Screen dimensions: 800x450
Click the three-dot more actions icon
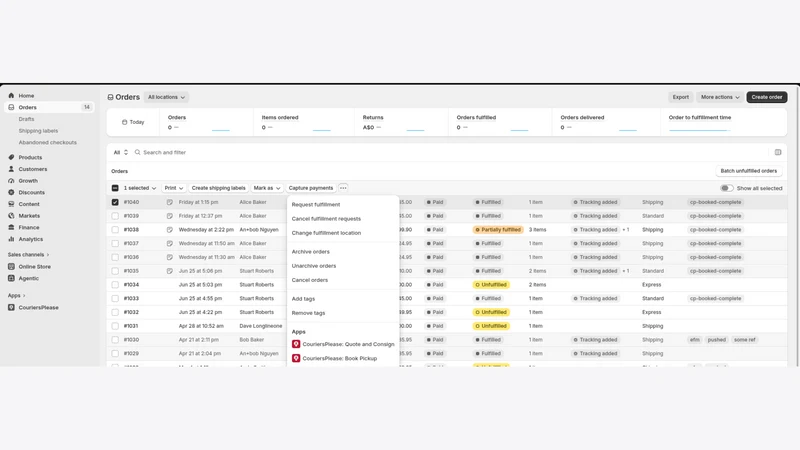coord(343,188)
